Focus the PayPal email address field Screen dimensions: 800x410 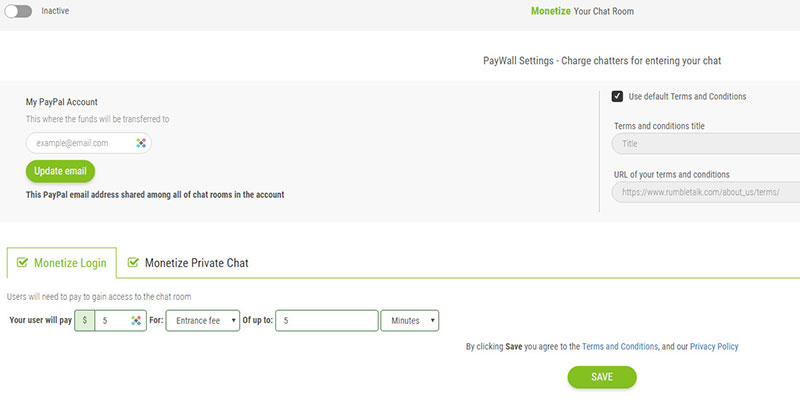click(x=80, y=143)
